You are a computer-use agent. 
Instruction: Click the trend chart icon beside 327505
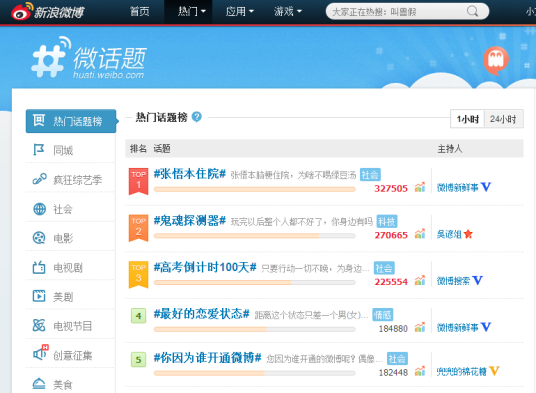pyautogui.click(x=420, y=187)
